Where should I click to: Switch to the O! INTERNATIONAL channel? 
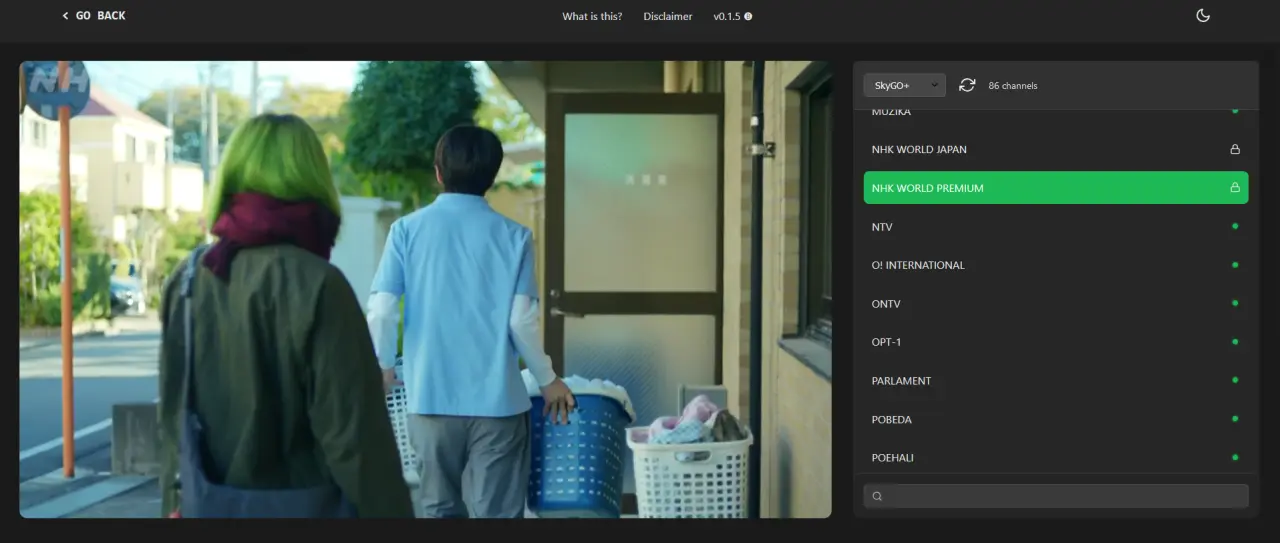pos(1056,265)
